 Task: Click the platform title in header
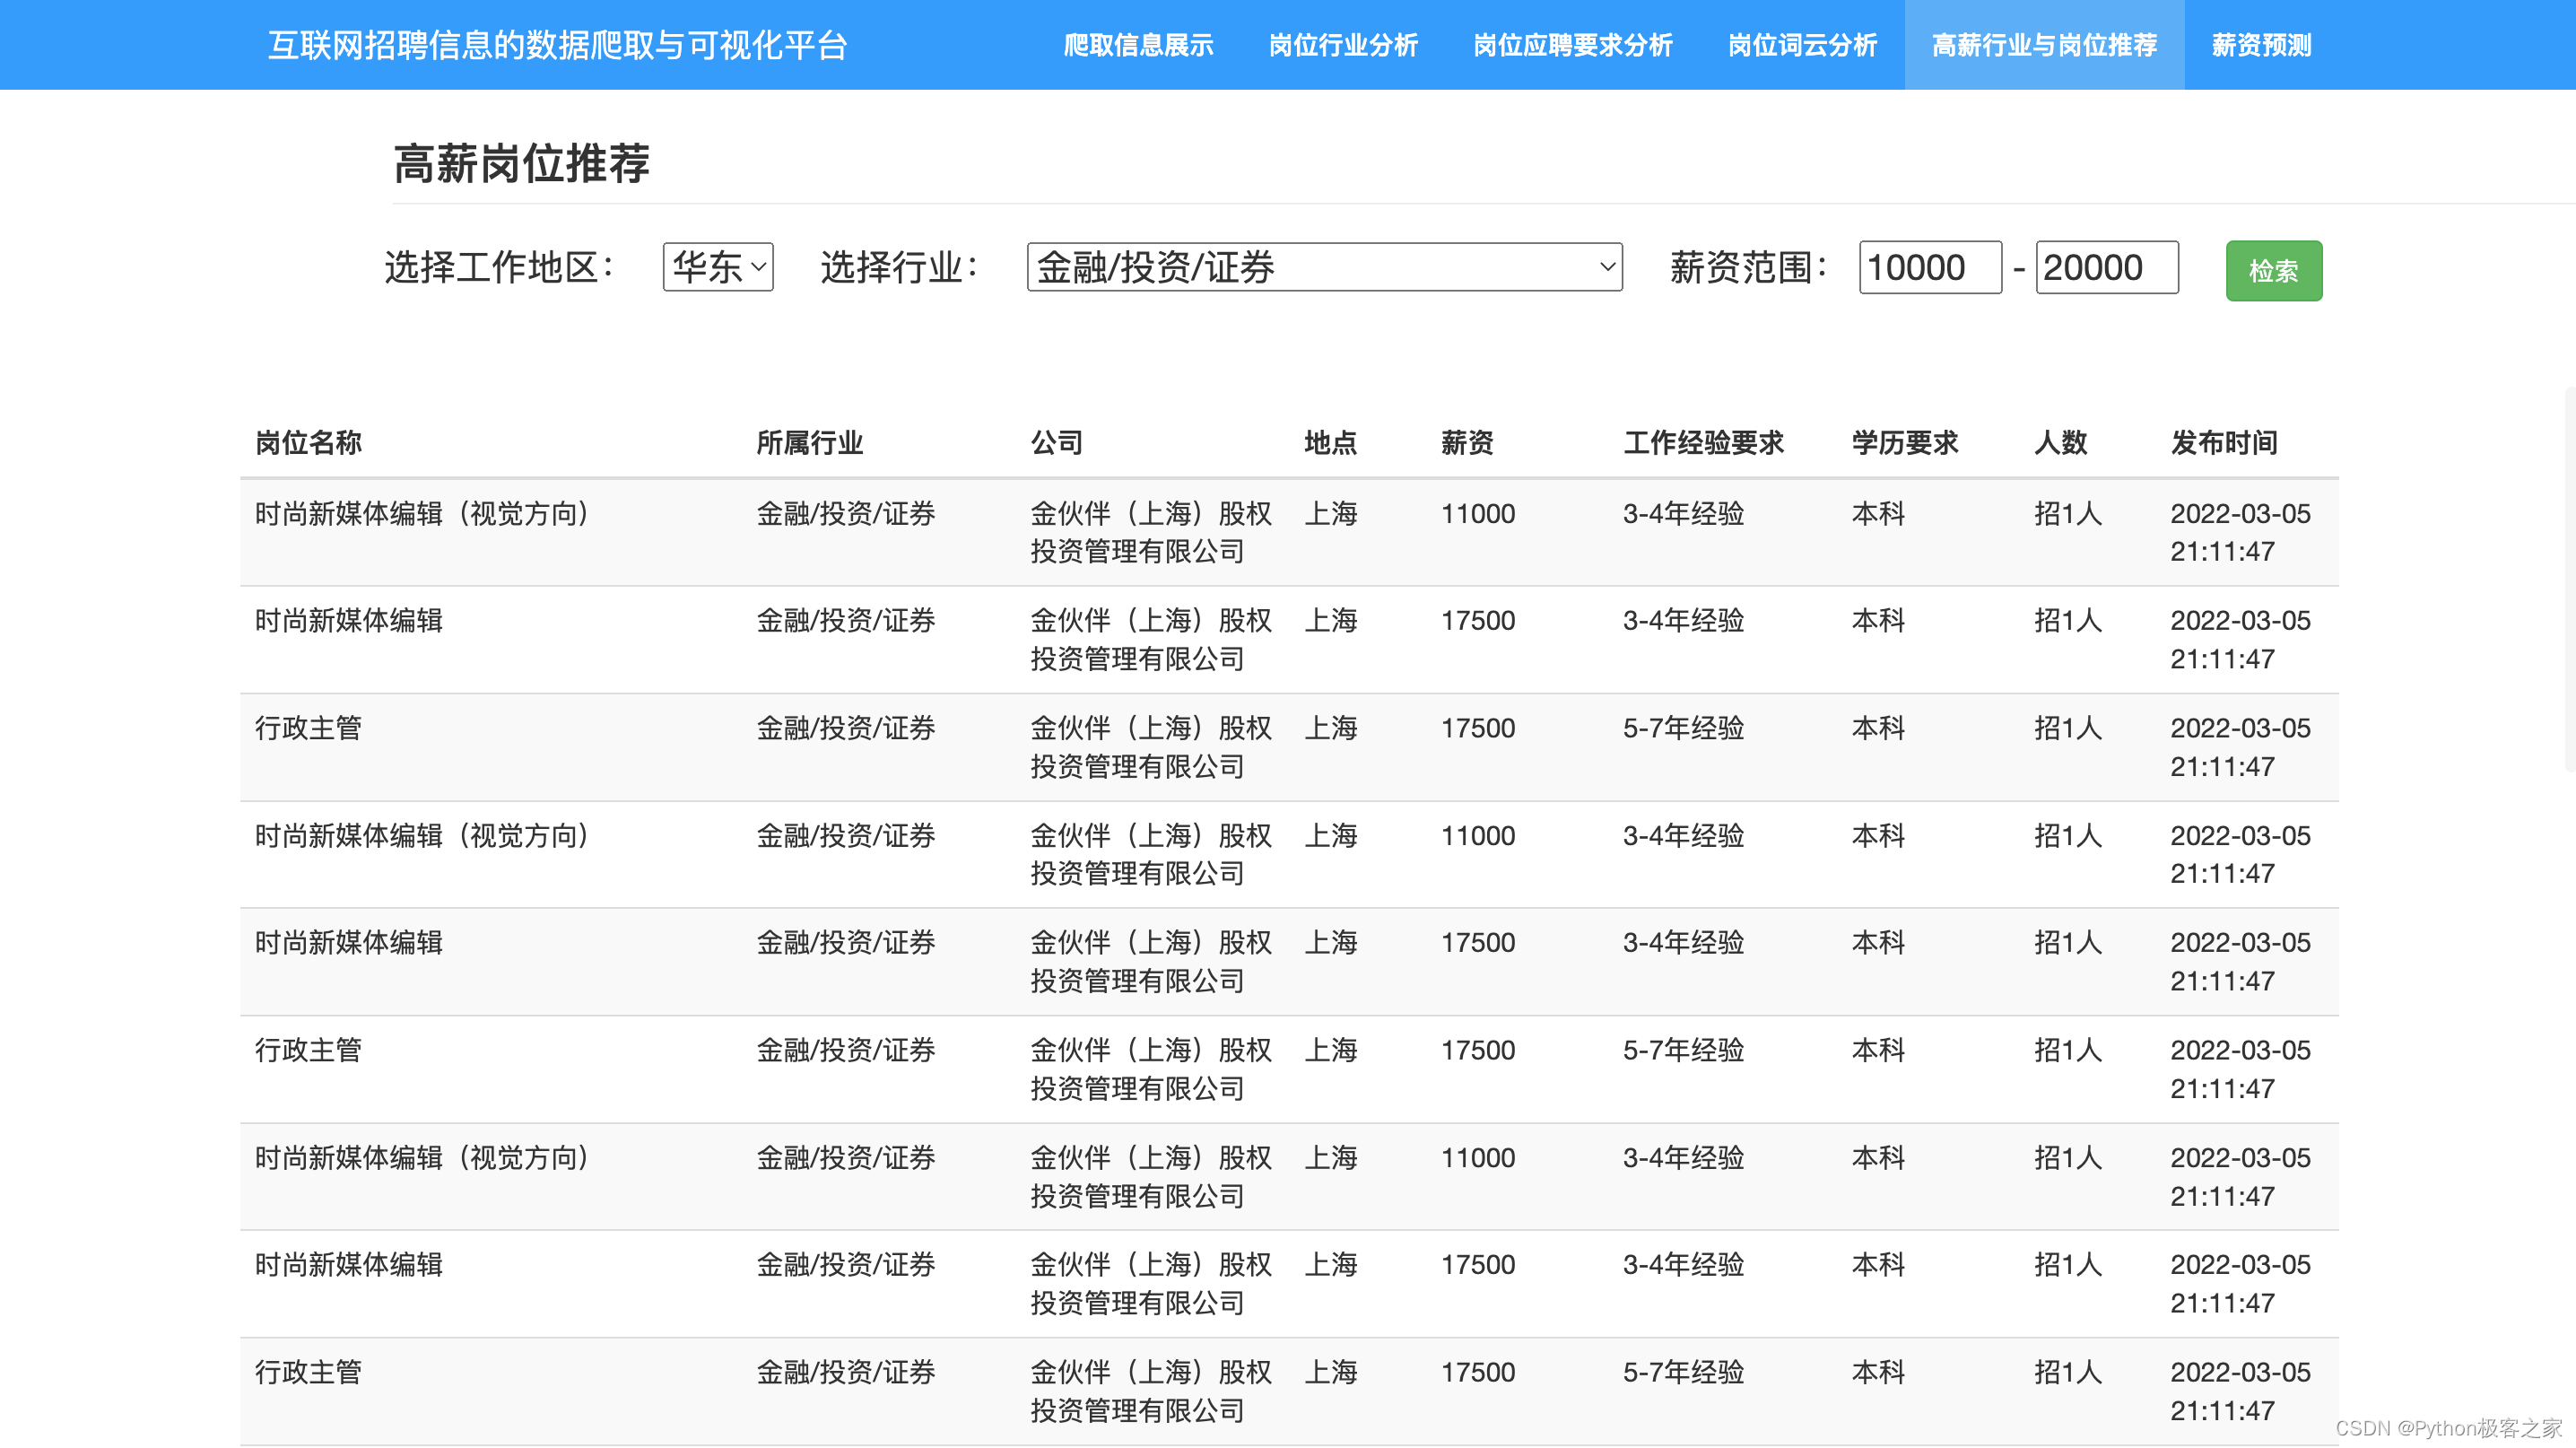[x=557, y=45]
